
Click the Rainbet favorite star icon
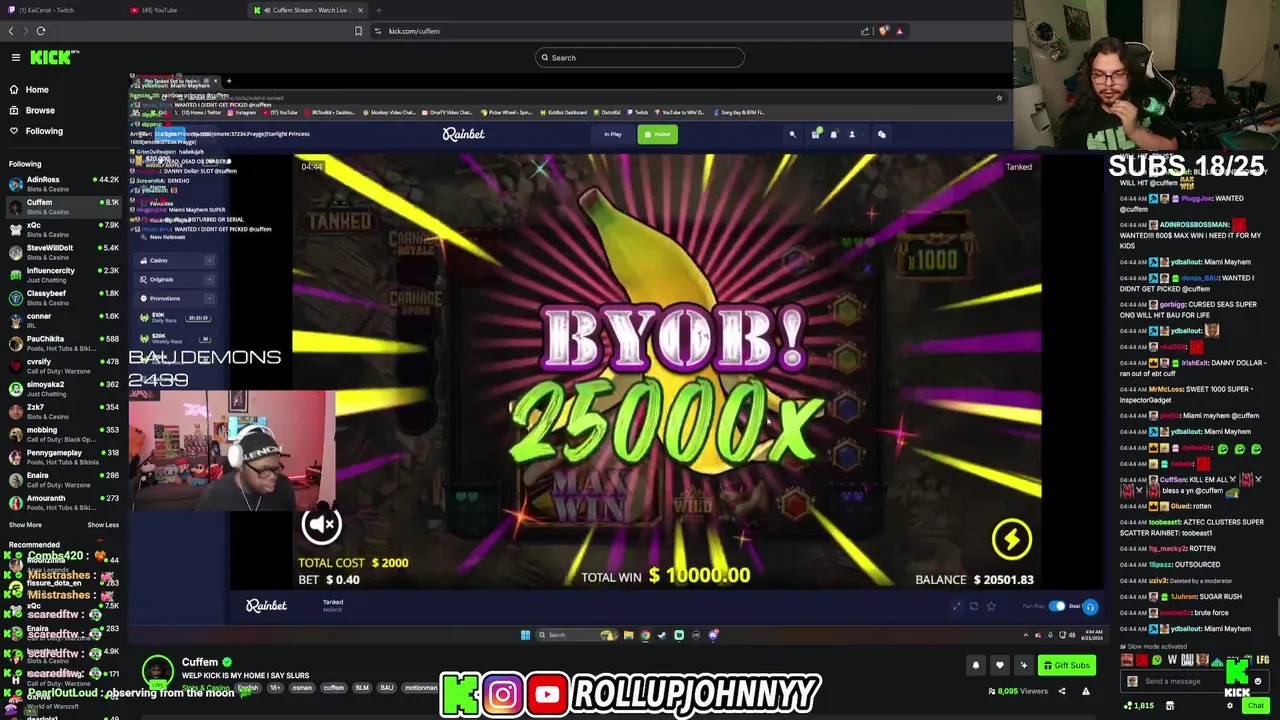991,606
